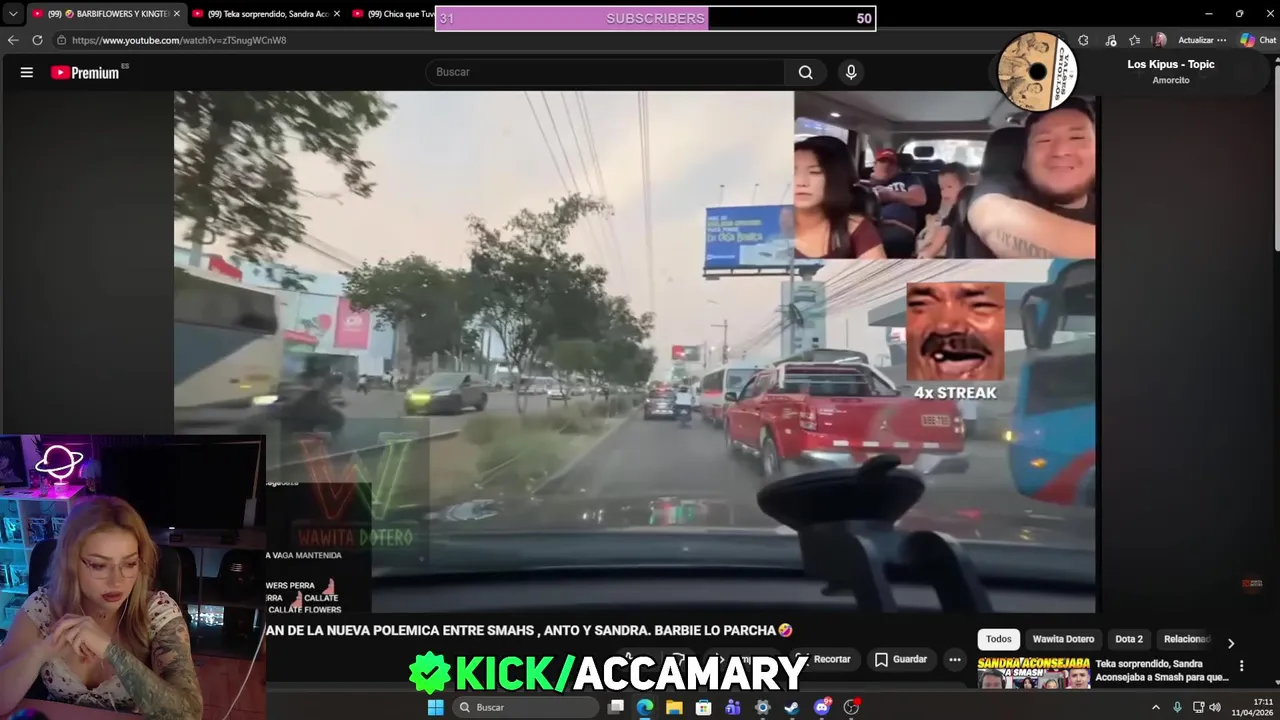Open the favorites star list icon
1280x720 pixels.
1134,40
